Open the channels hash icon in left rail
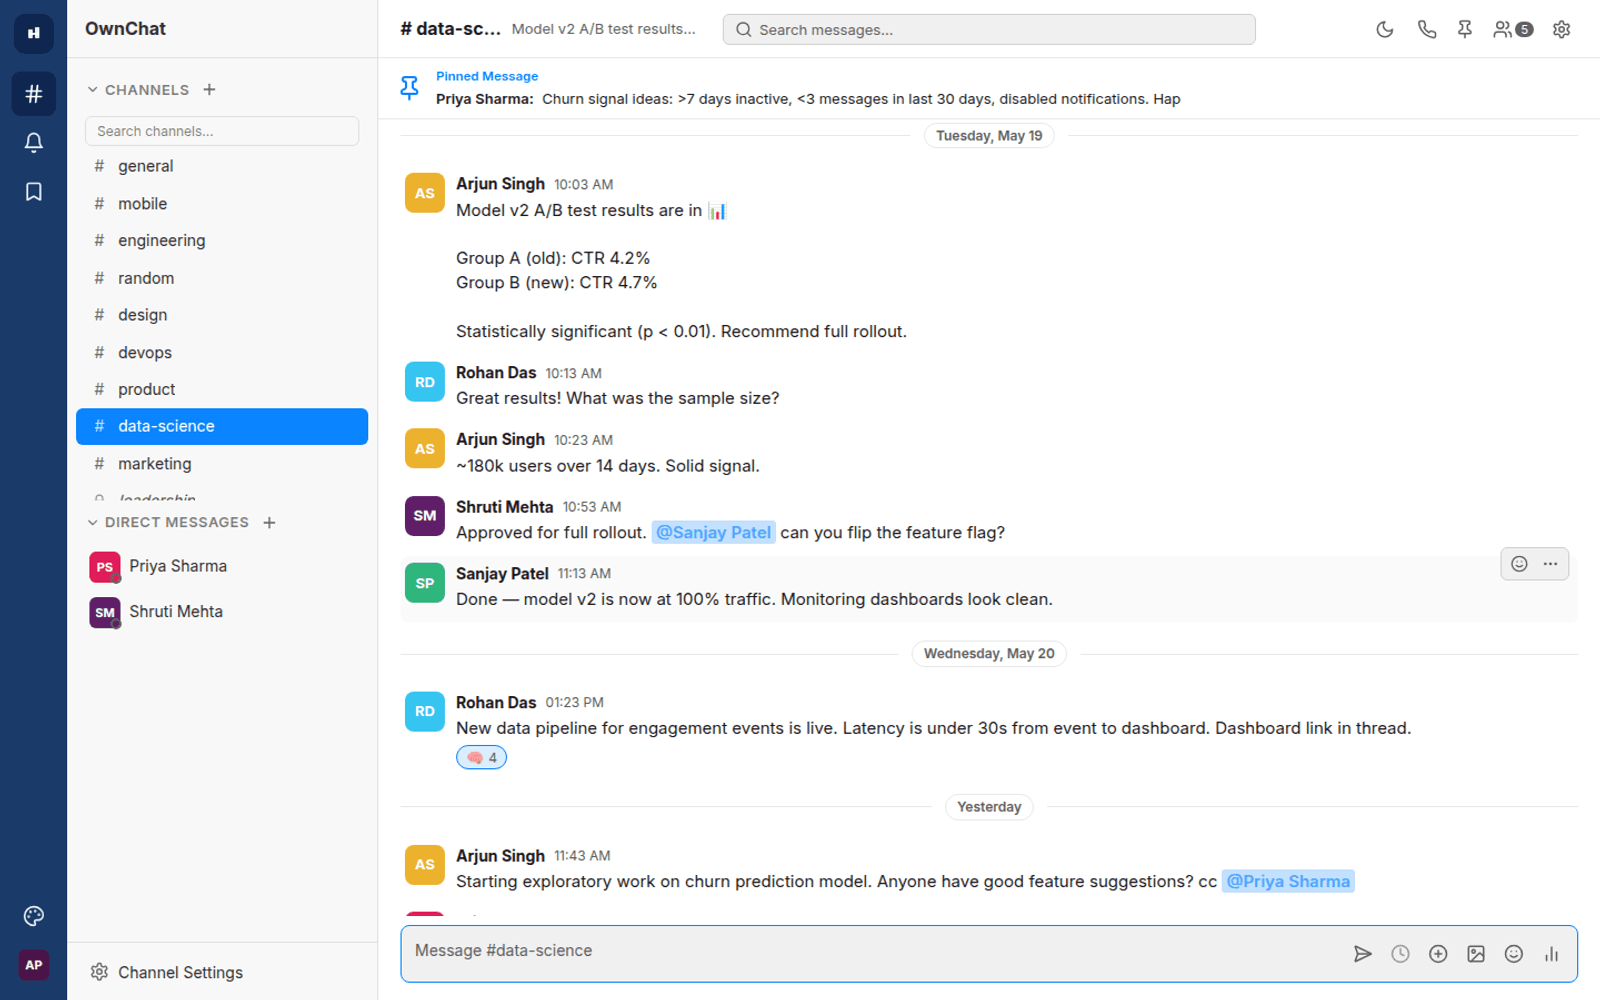 33,94
